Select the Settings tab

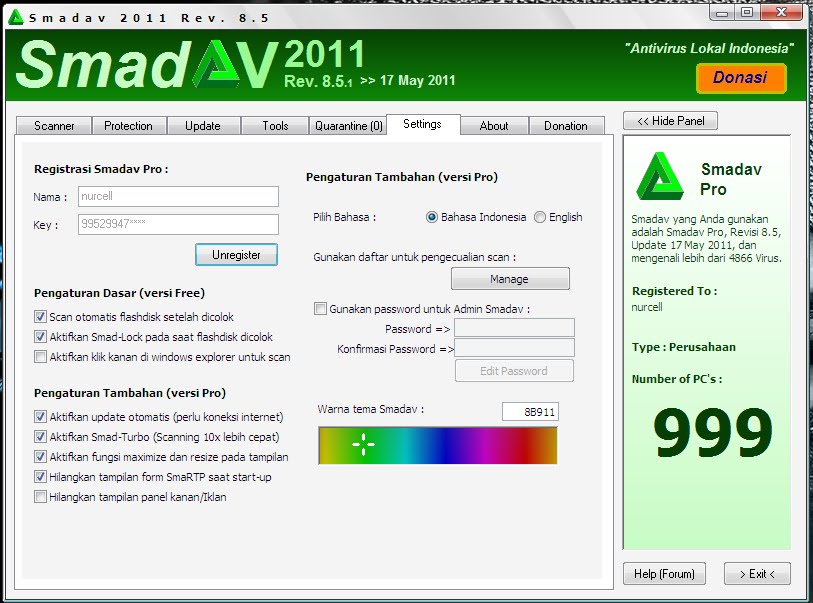pyautogui.click(x=423, y=124)
